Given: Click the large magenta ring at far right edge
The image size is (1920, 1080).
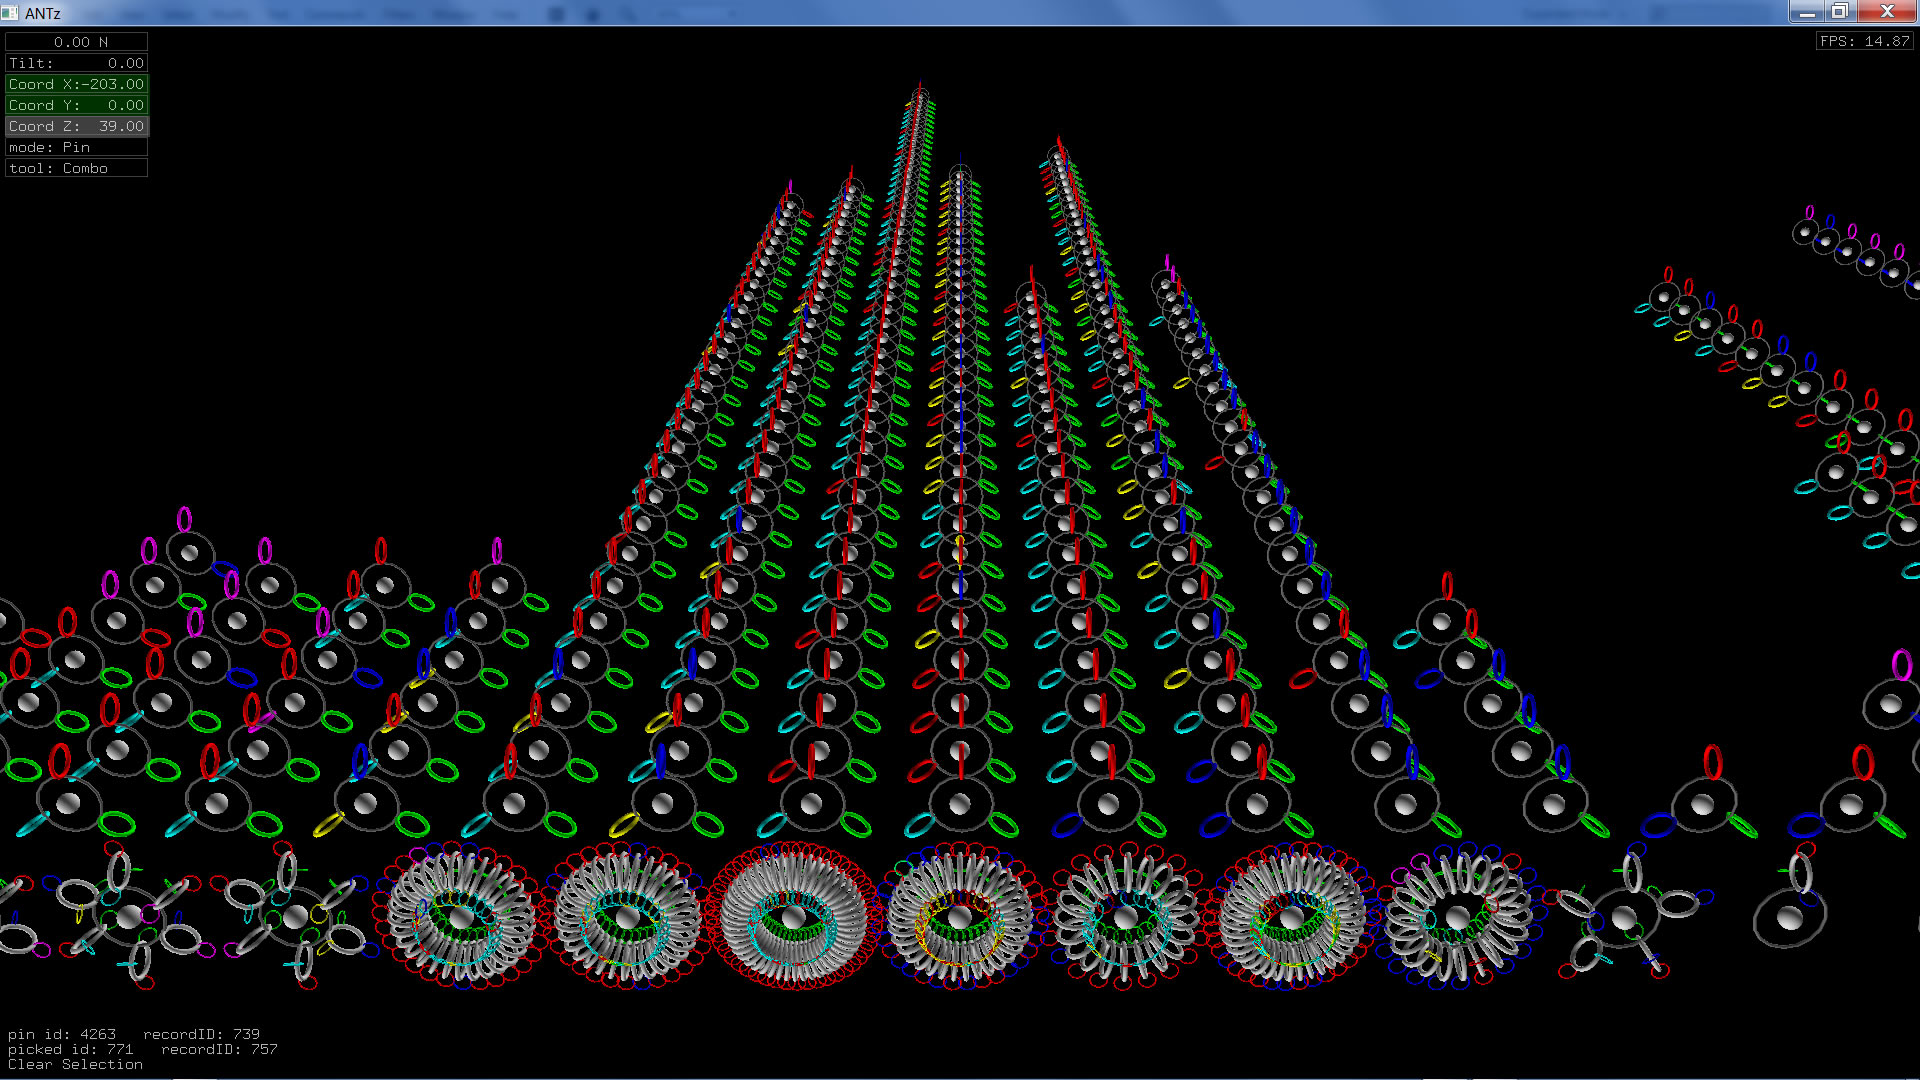Looking at the screenshot, I should click(1901, 664).
